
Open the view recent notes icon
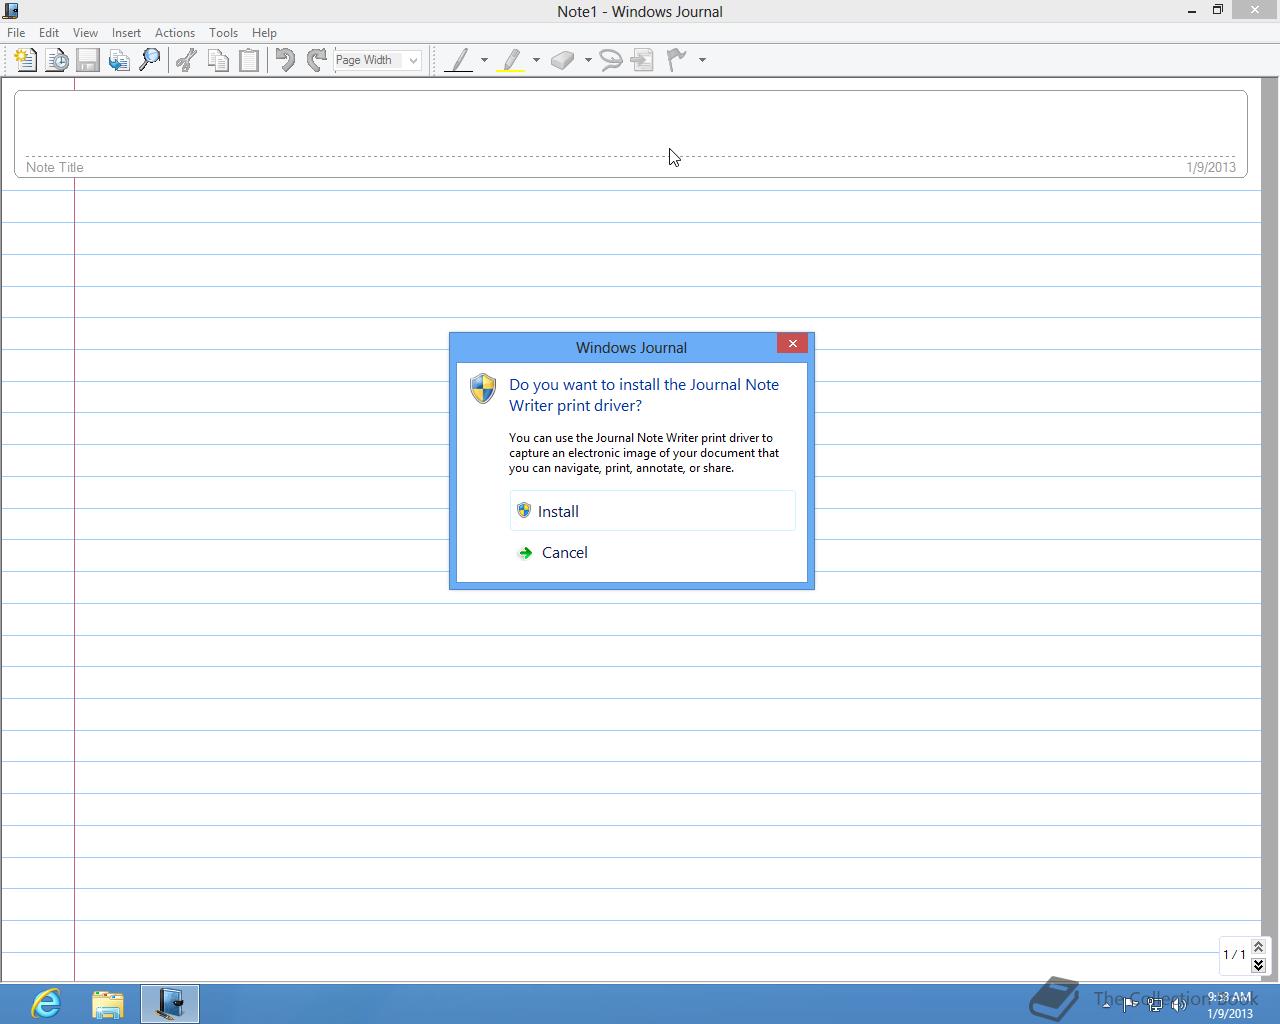[57, 60]
